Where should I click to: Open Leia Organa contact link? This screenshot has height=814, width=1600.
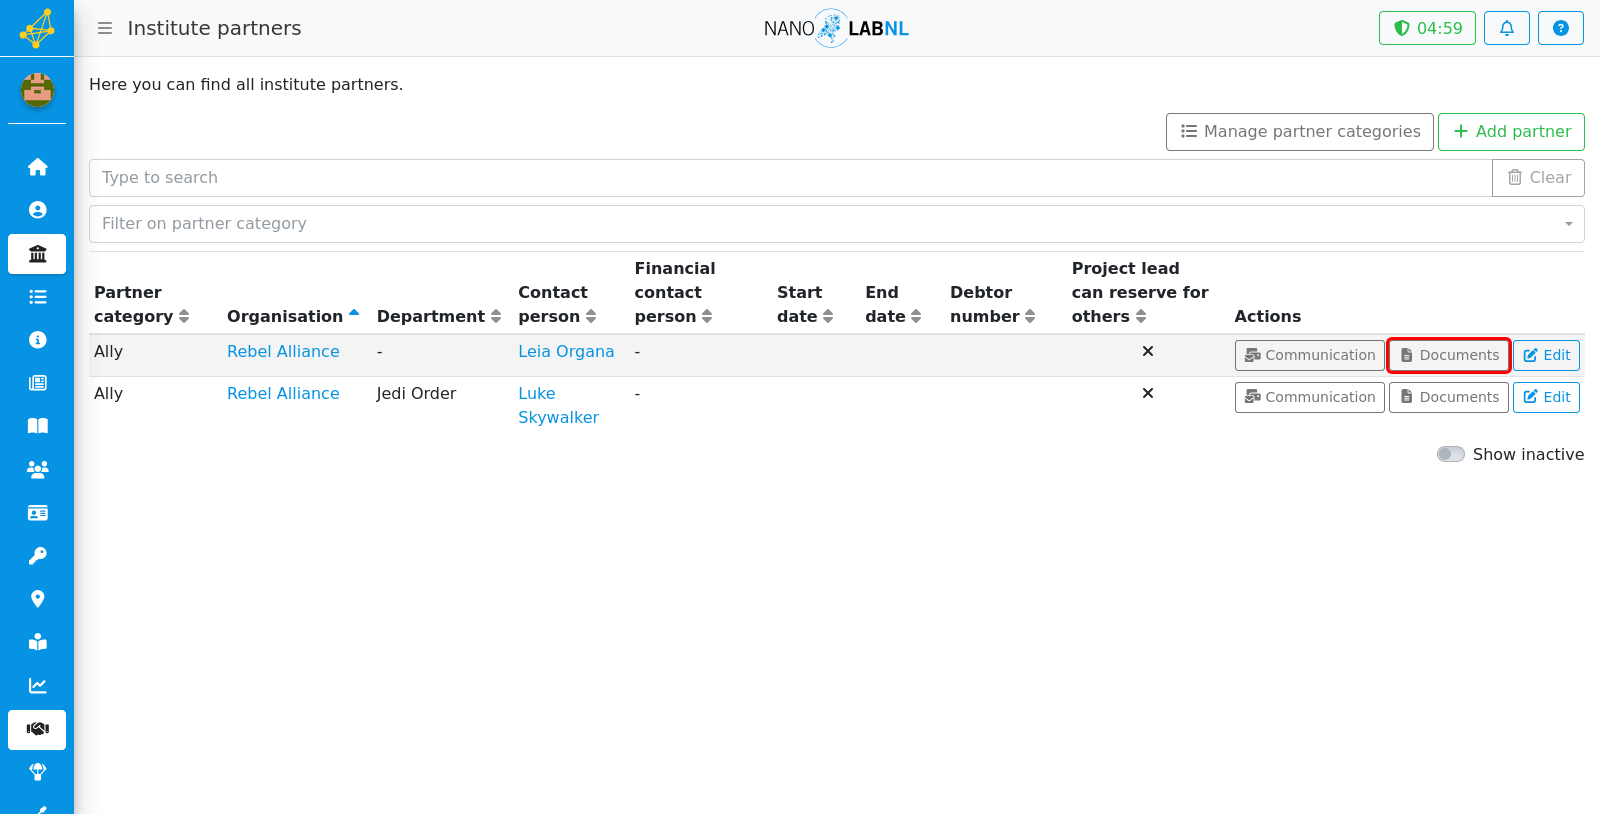566,351
